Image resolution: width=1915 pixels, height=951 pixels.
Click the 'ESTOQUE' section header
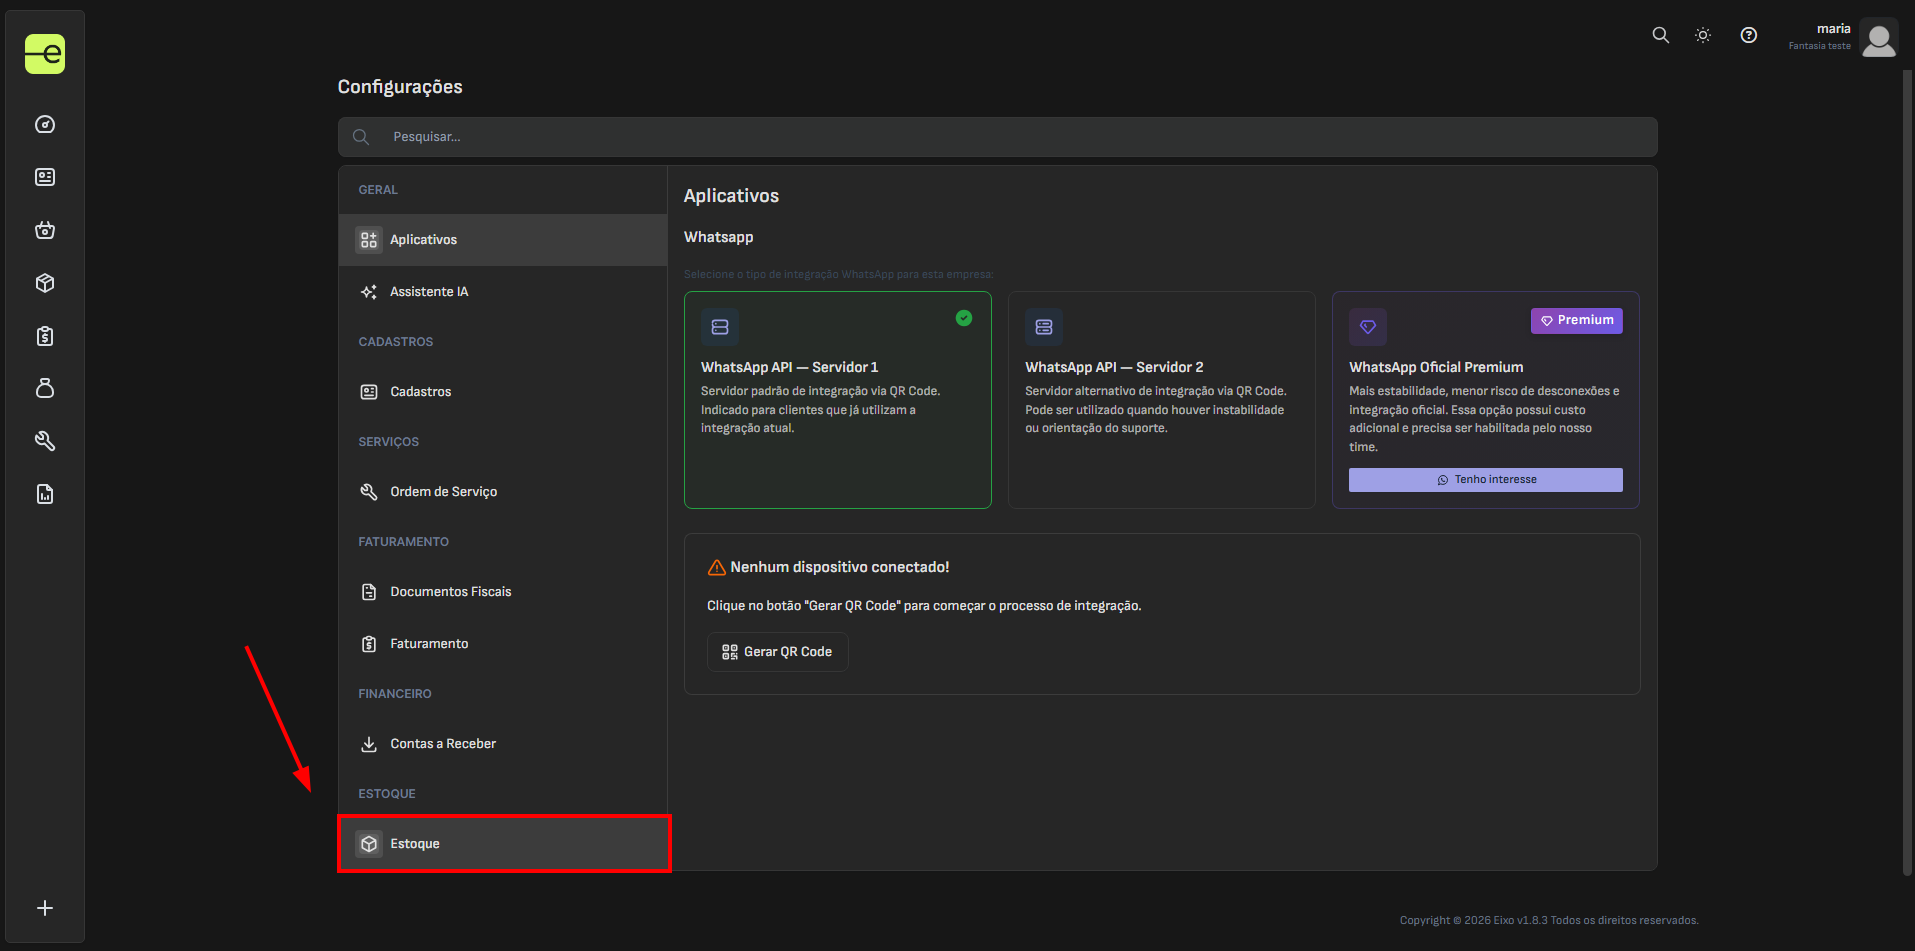click(387, 794)
